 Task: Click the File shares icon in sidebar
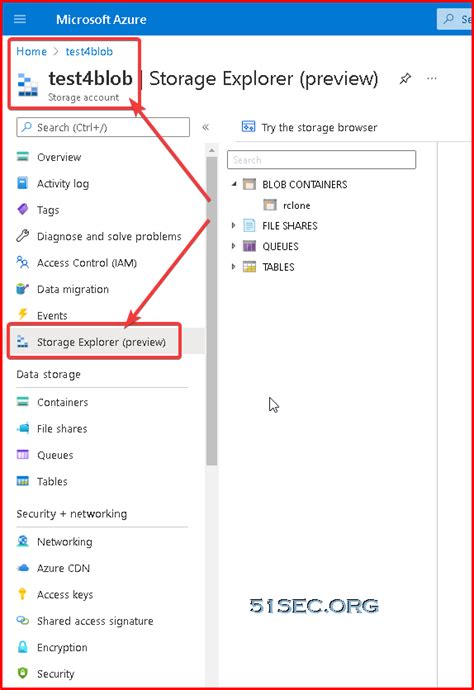[23, 428]
